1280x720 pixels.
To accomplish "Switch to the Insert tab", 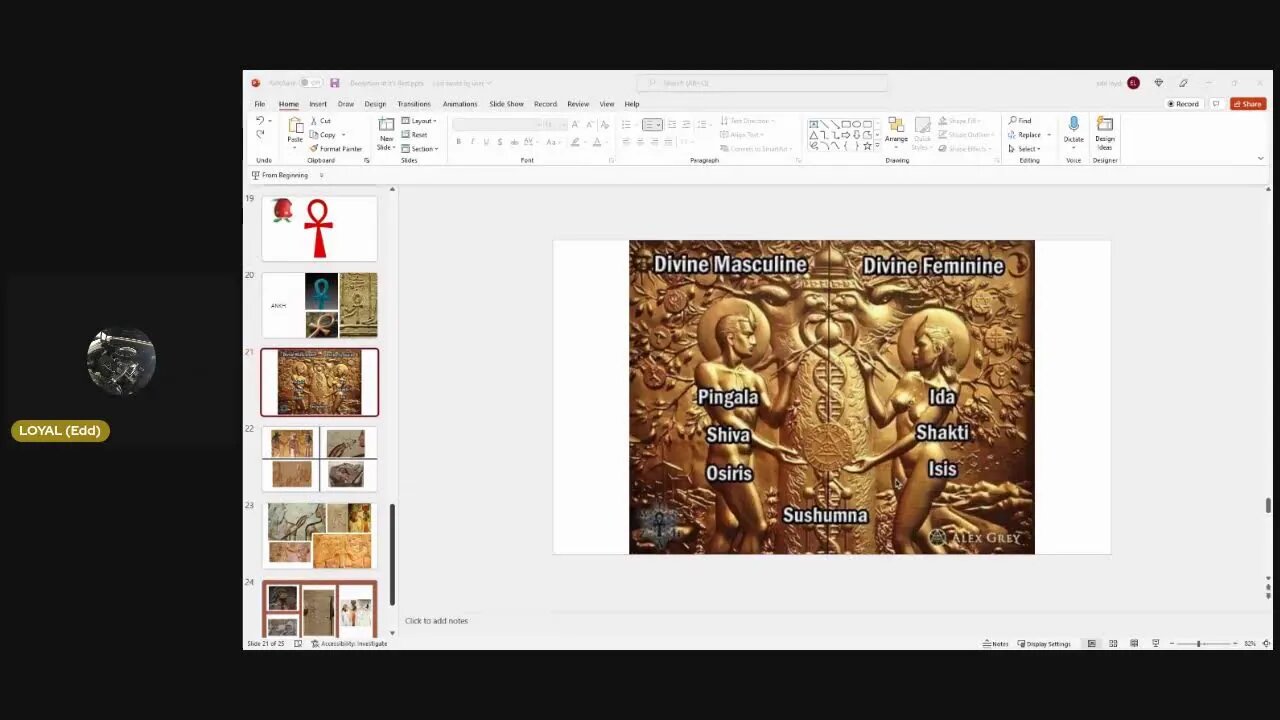I will (x=318, y=104).
